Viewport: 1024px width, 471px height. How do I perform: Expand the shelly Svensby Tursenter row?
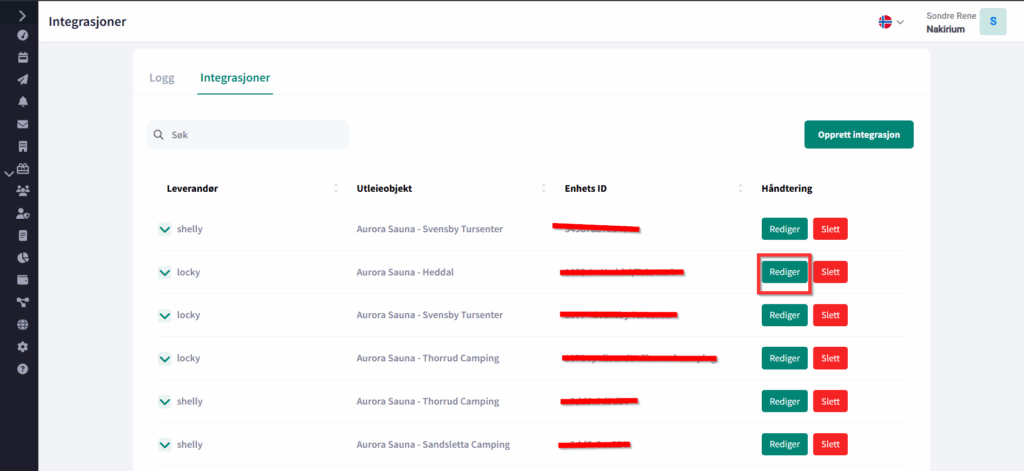[165, 229]
